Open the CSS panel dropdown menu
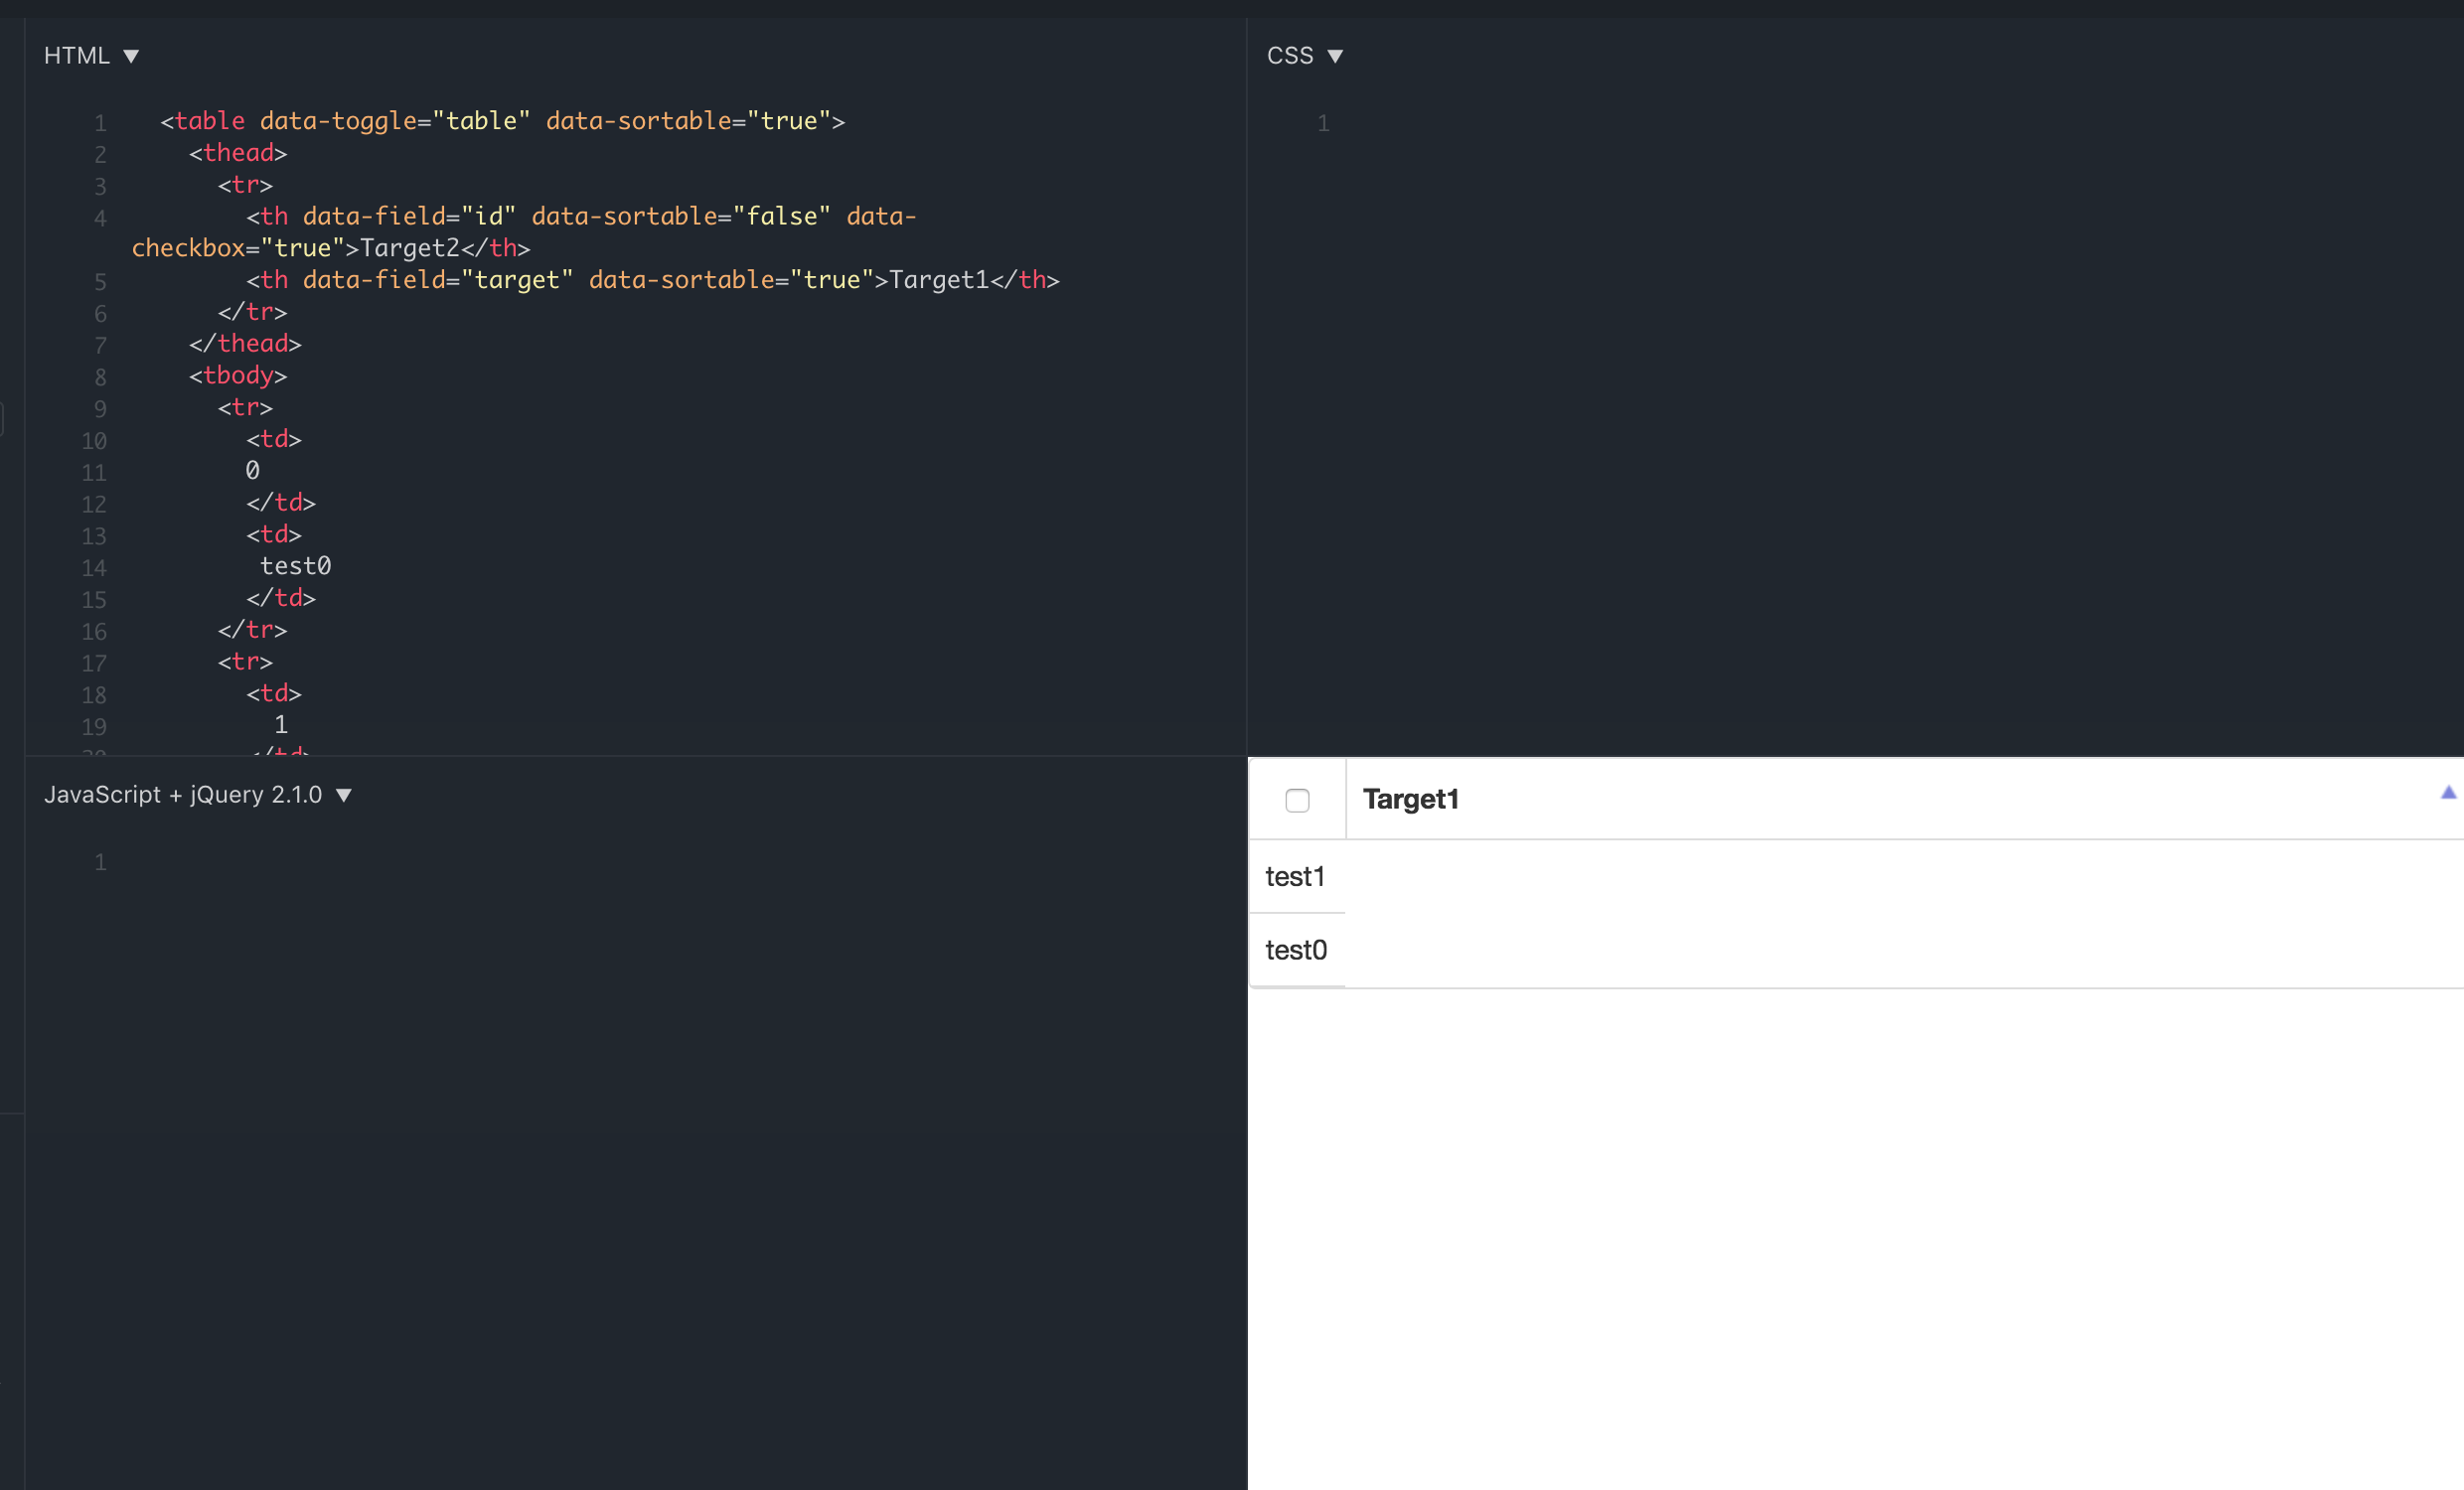 click(x=1337, y=56)
